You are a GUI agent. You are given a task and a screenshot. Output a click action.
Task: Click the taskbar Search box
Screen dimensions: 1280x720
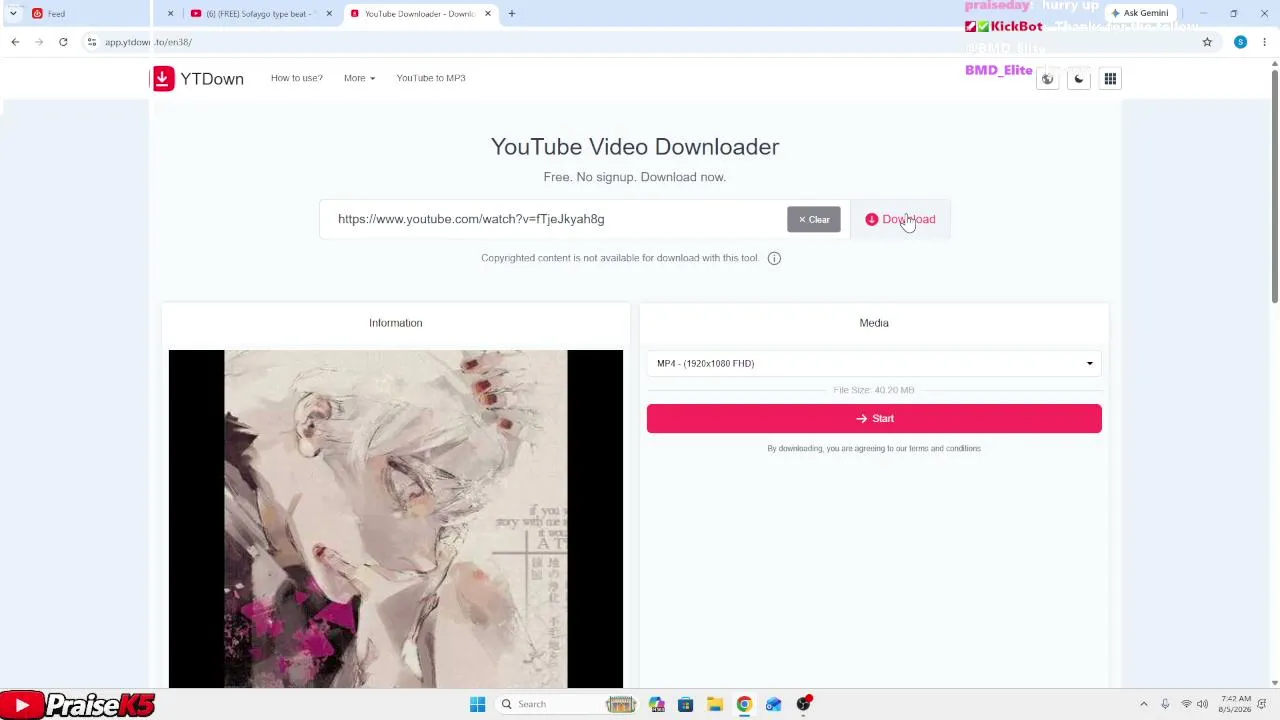(567, 704)
